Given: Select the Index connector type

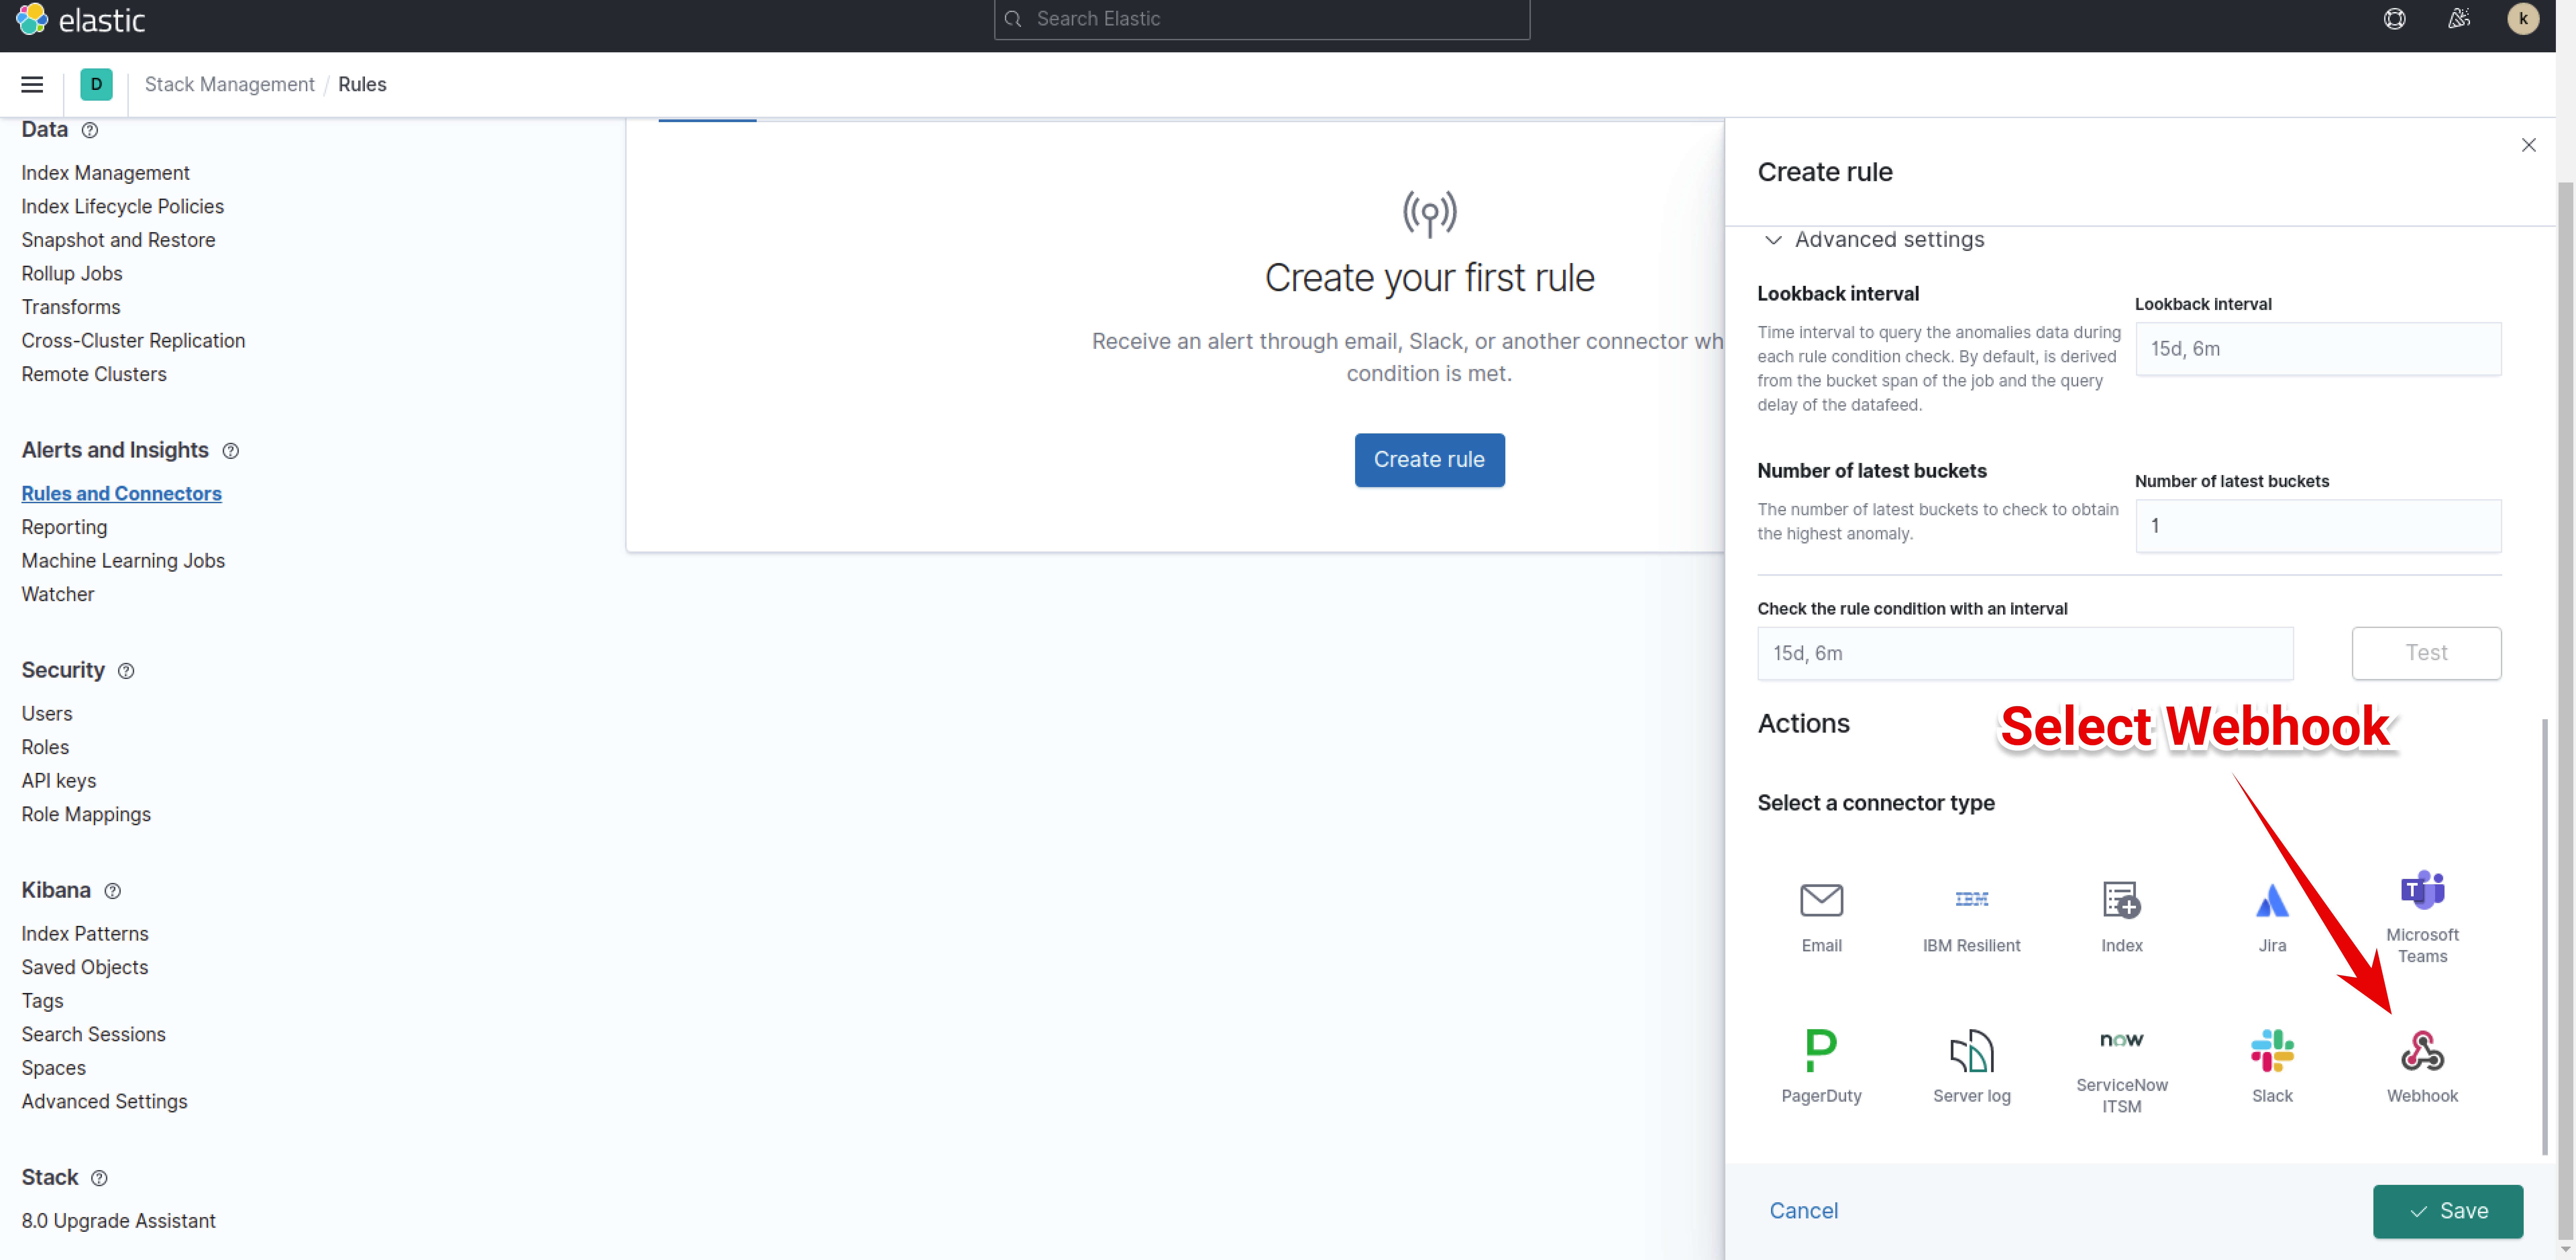Looking at the screenshot, I should pos(2121,917).
